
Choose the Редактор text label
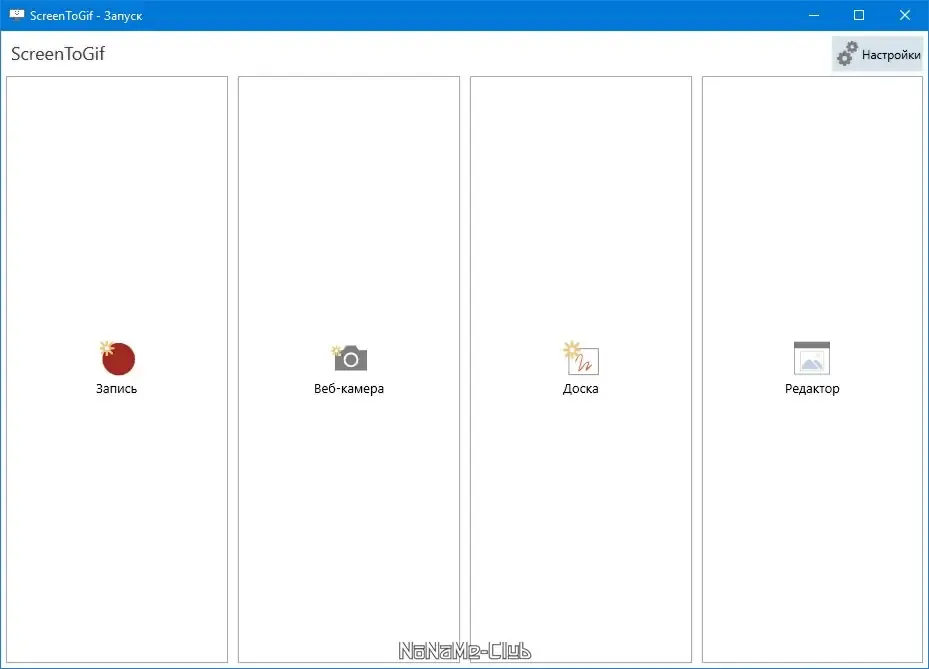[812, 389]
